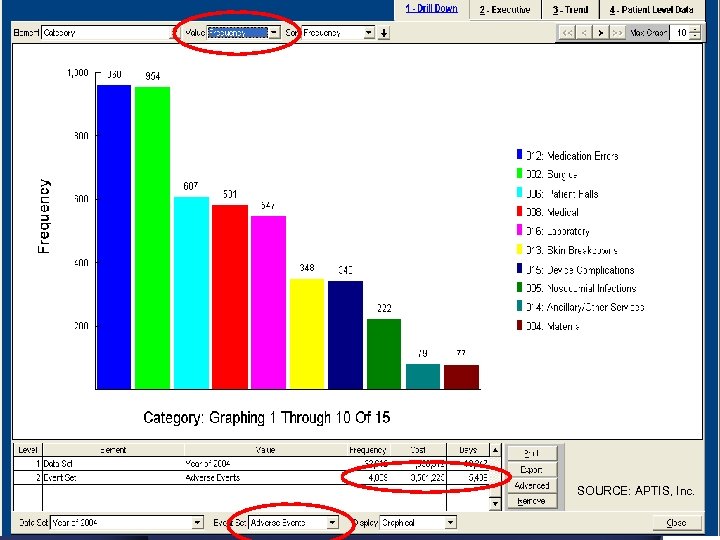
Task: Click the Medical legend red swatch
Action: click(x=519, y=211)
